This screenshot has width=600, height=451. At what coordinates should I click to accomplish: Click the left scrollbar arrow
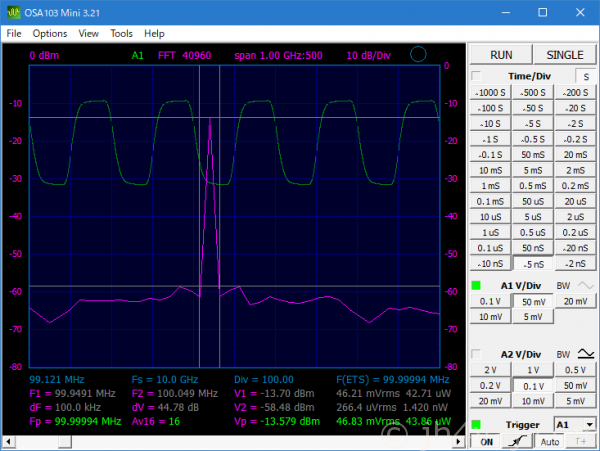8,441
